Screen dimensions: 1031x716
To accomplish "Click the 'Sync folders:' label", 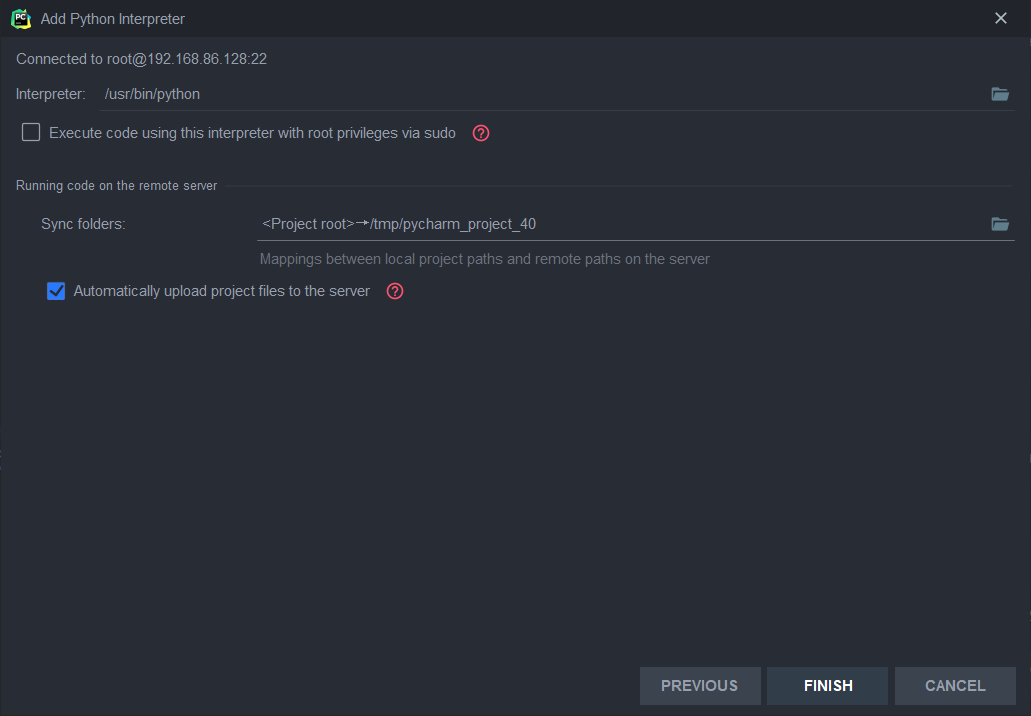I will pos(83,224).
